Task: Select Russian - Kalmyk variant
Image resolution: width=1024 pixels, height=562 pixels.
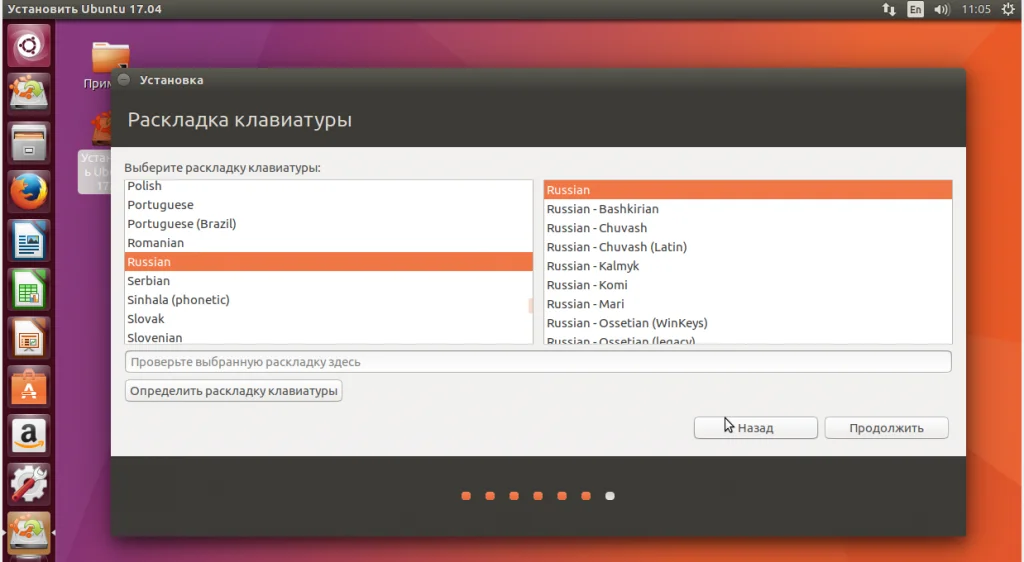Action: pos(748,266)
